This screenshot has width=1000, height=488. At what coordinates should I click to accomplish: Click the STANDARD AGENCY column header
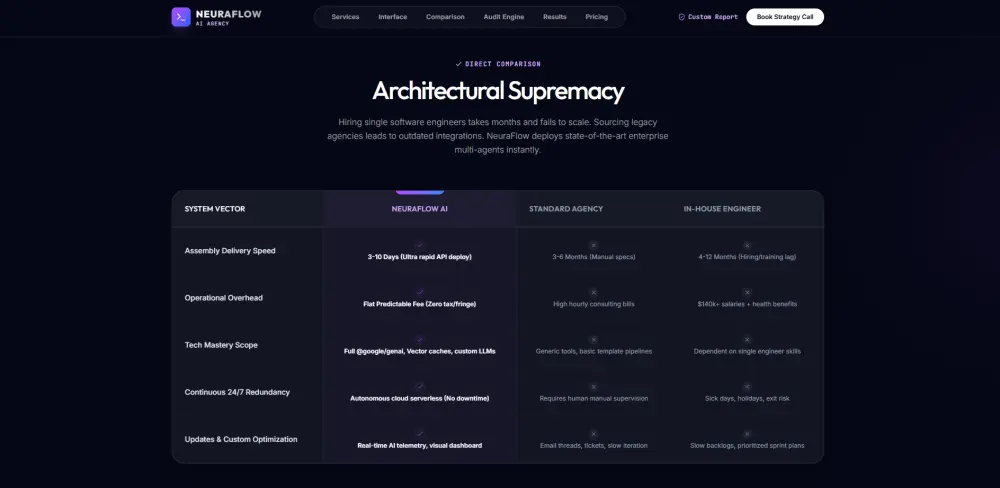(566, 209)
